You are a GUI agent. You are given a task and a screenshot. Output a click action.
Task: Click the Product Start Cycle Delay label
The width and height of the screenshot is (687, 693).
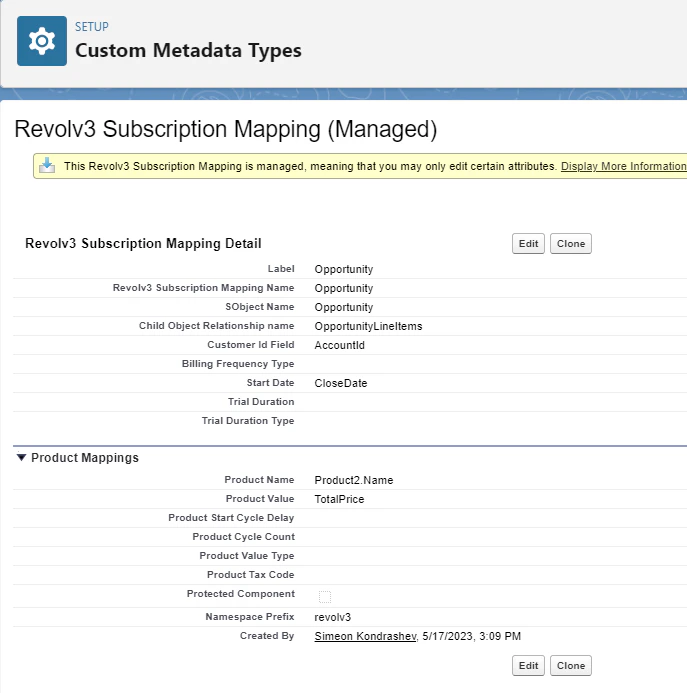pyautogui.click(x=231, y=518)
